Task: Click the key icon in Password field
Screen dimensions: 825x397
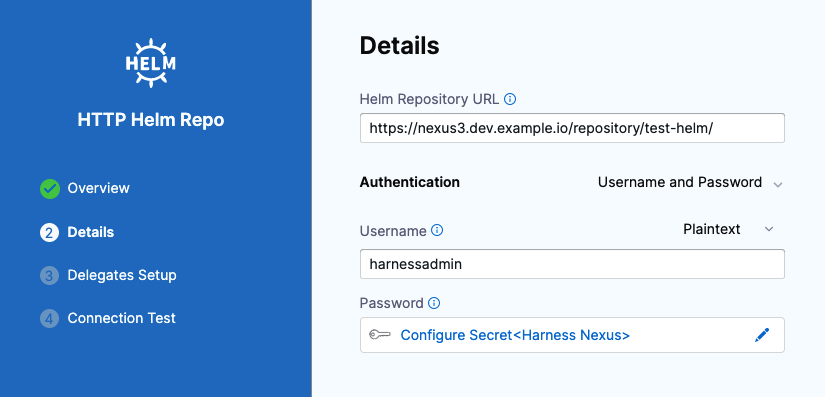Action: 380,335
